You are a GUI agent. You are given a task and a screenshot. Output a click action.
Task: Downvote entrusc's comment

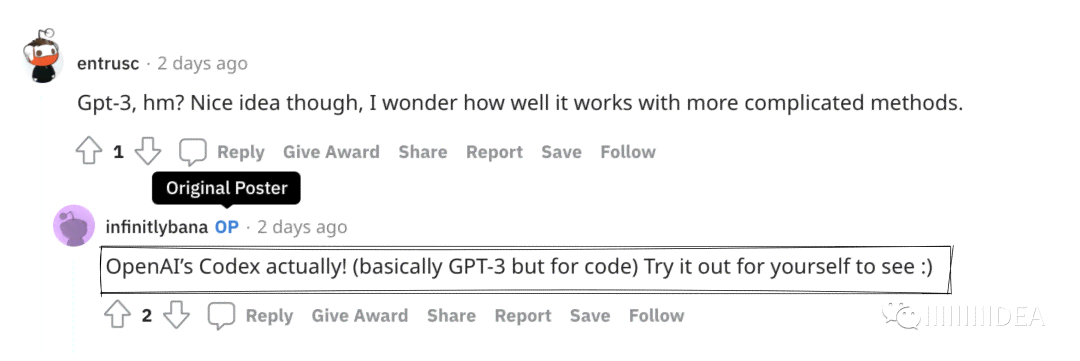point(147,152)
